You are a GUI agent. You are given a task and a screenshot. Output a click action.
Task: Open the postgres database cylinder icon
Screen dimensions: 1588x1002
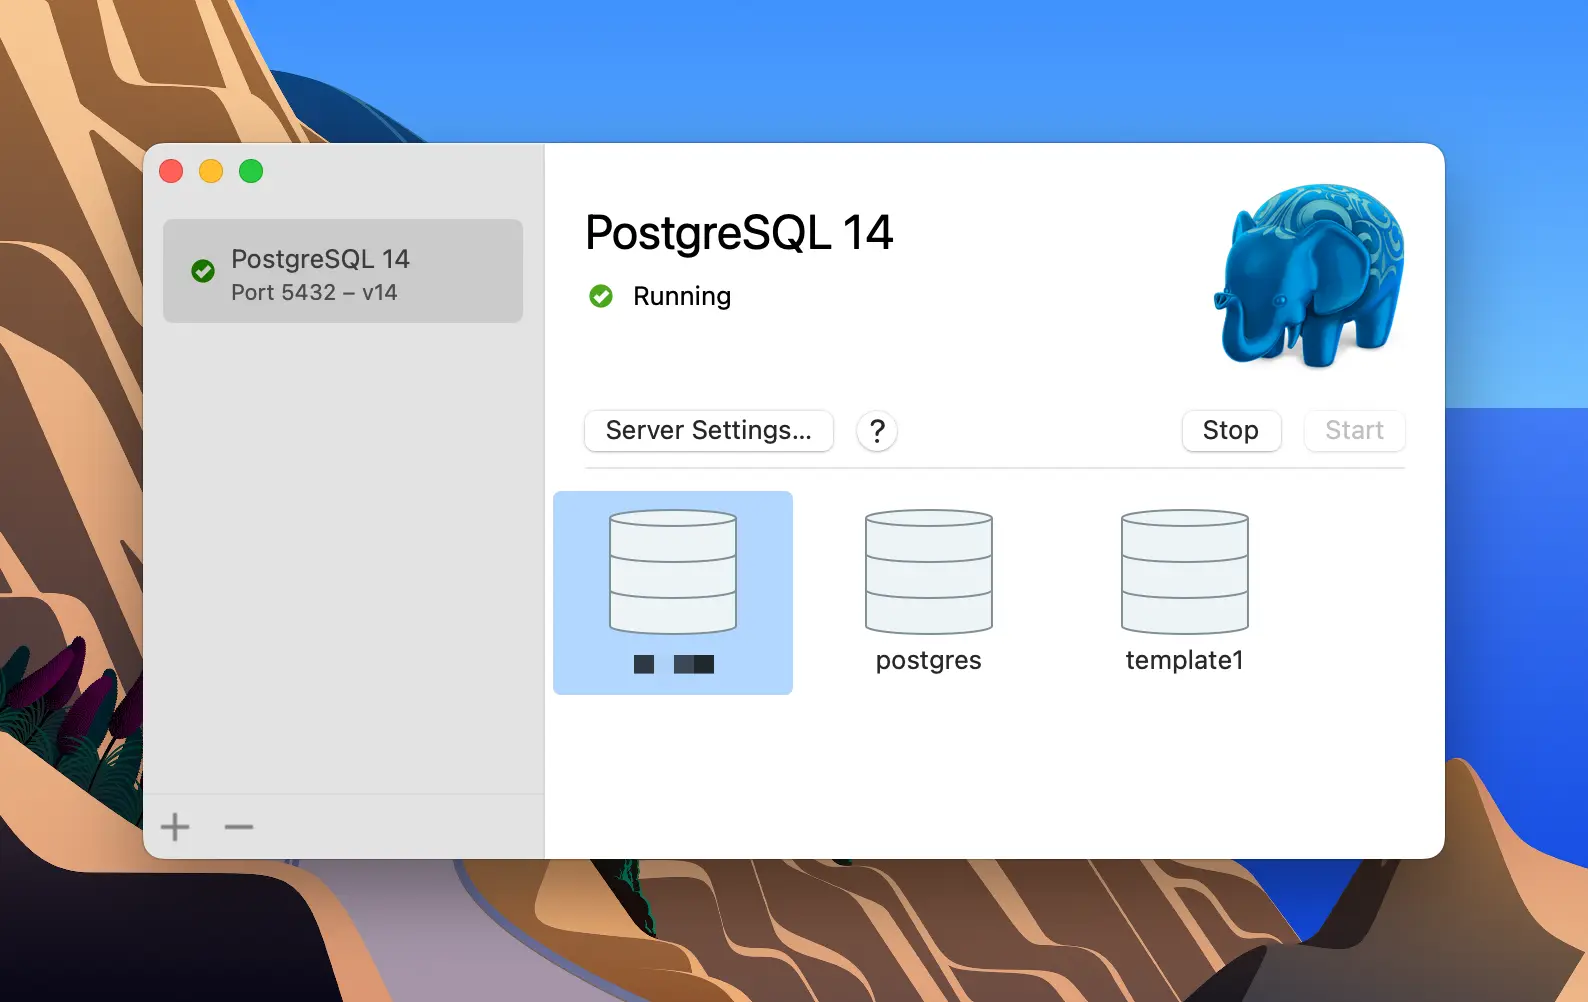pos(928,572)
